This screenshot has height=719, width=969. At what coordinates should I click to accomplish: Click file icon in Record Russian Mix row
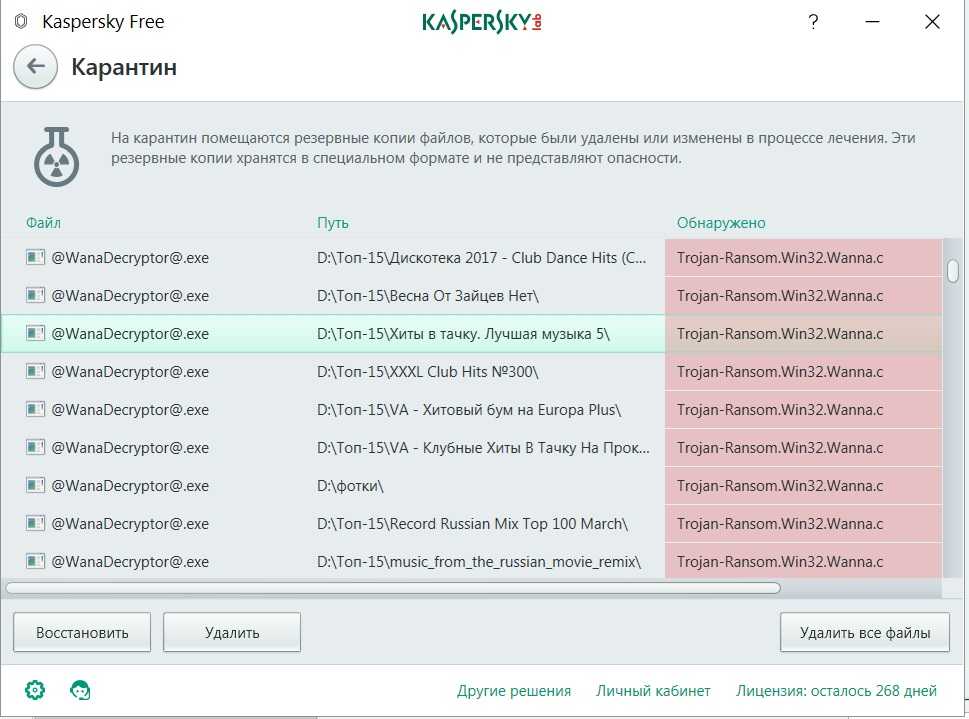(35, 524)
